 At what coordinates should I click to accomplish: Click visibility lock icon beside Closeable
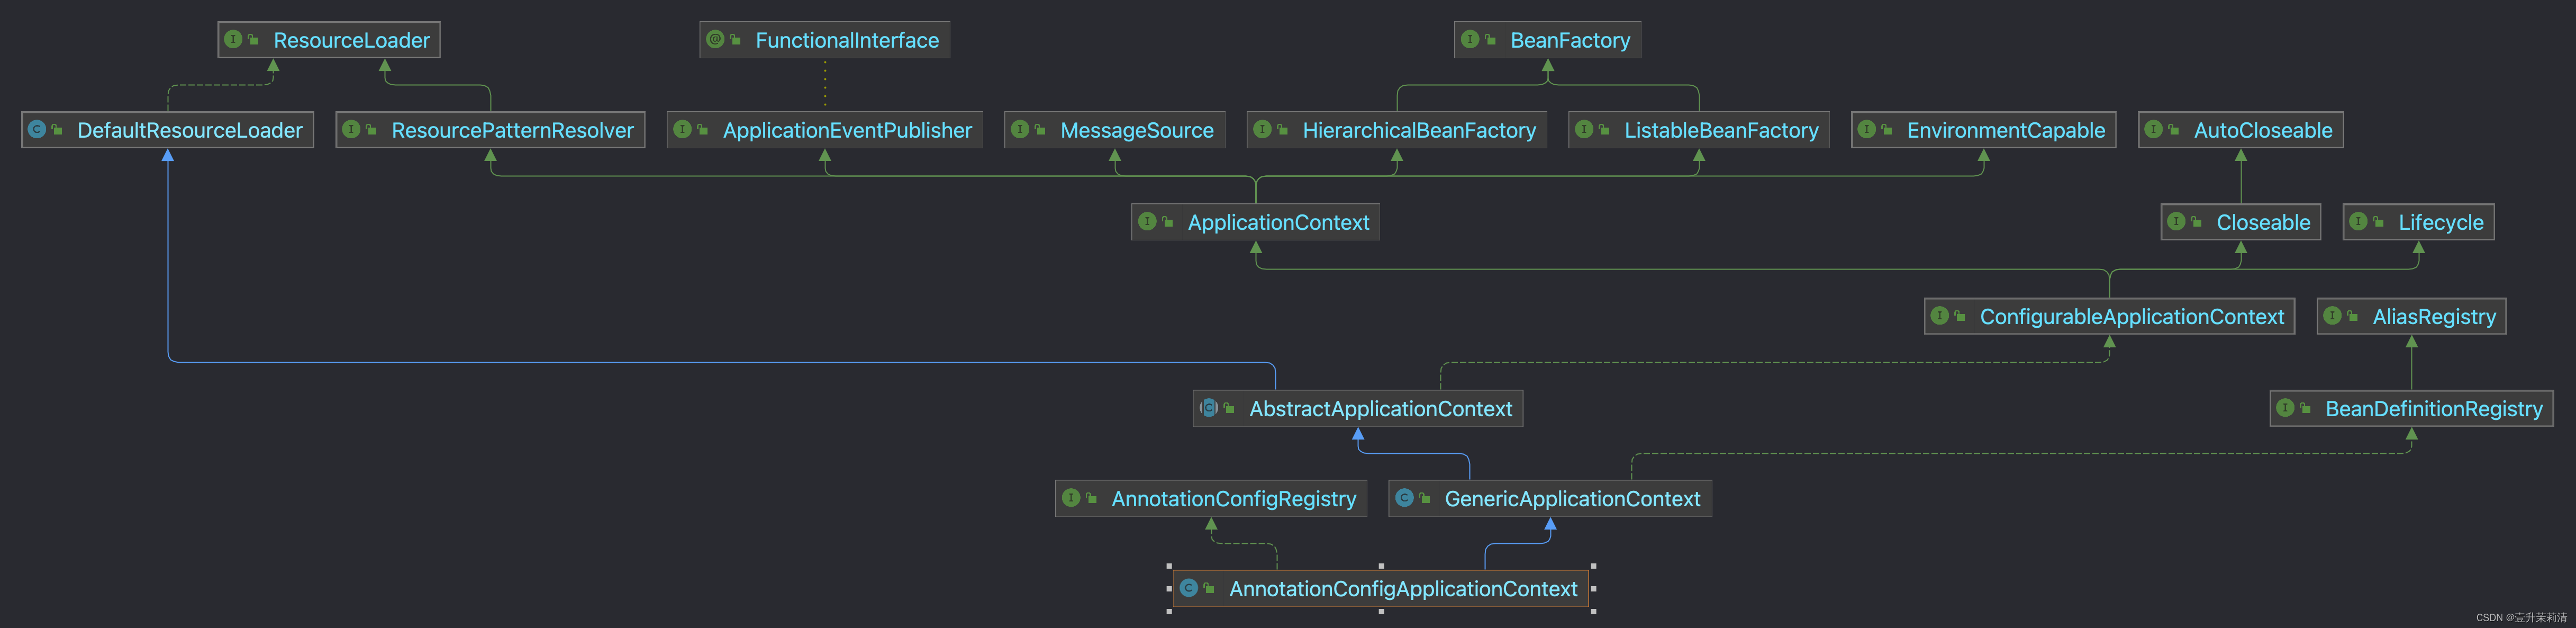[x=2196, y=222]
